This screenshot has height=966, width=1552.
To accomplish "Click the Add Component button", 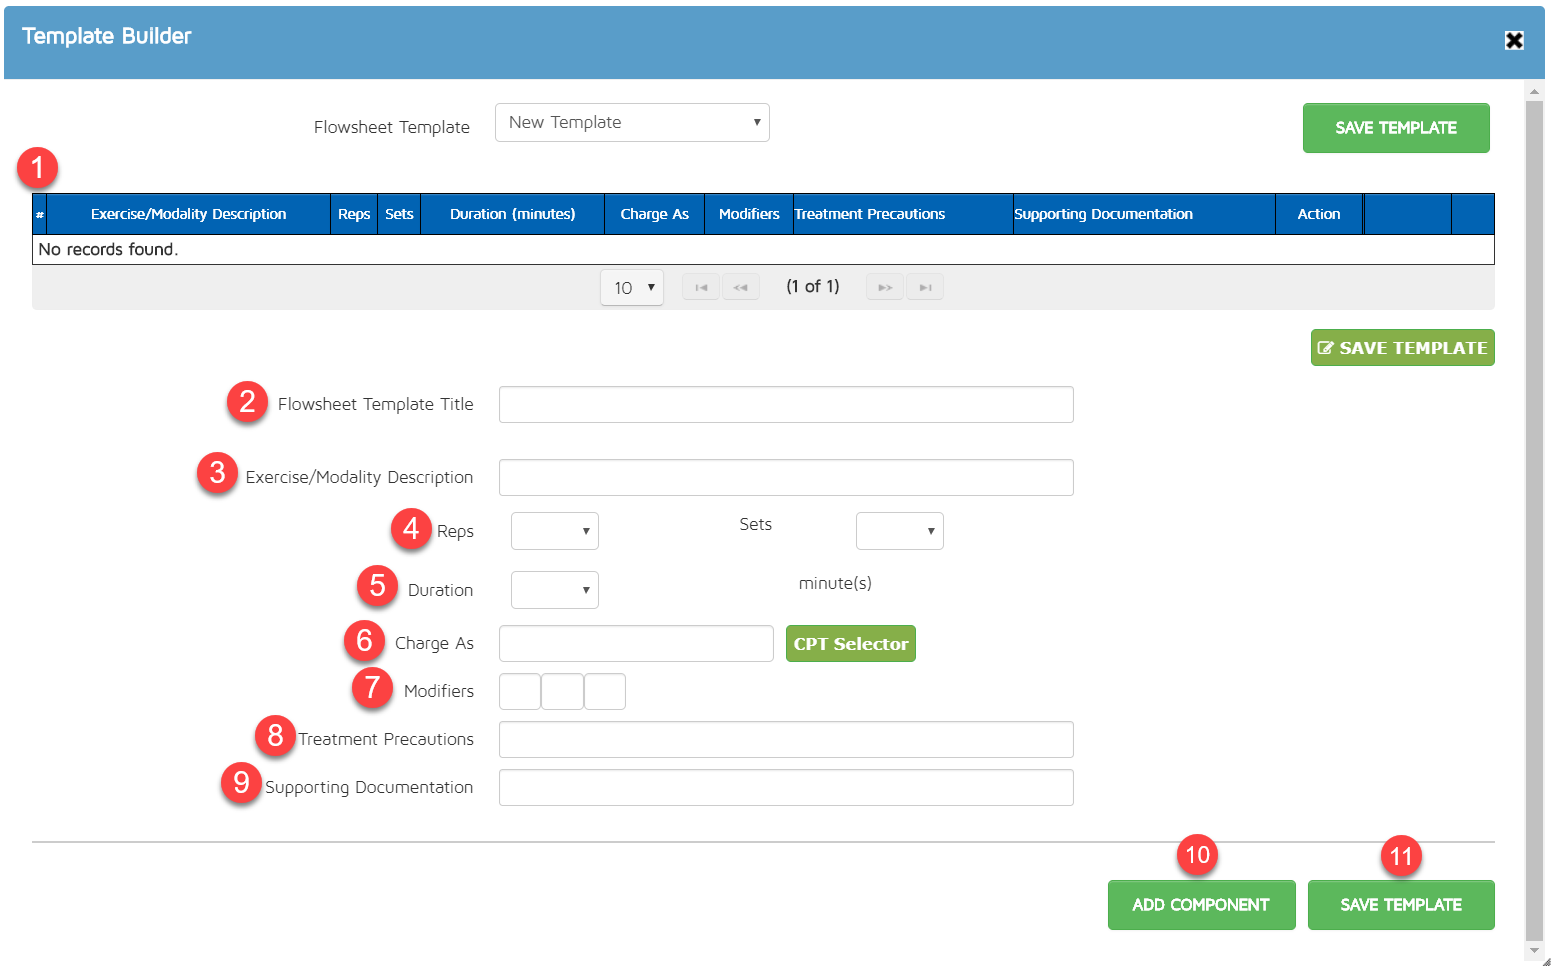I will (x=1201, y=905).
